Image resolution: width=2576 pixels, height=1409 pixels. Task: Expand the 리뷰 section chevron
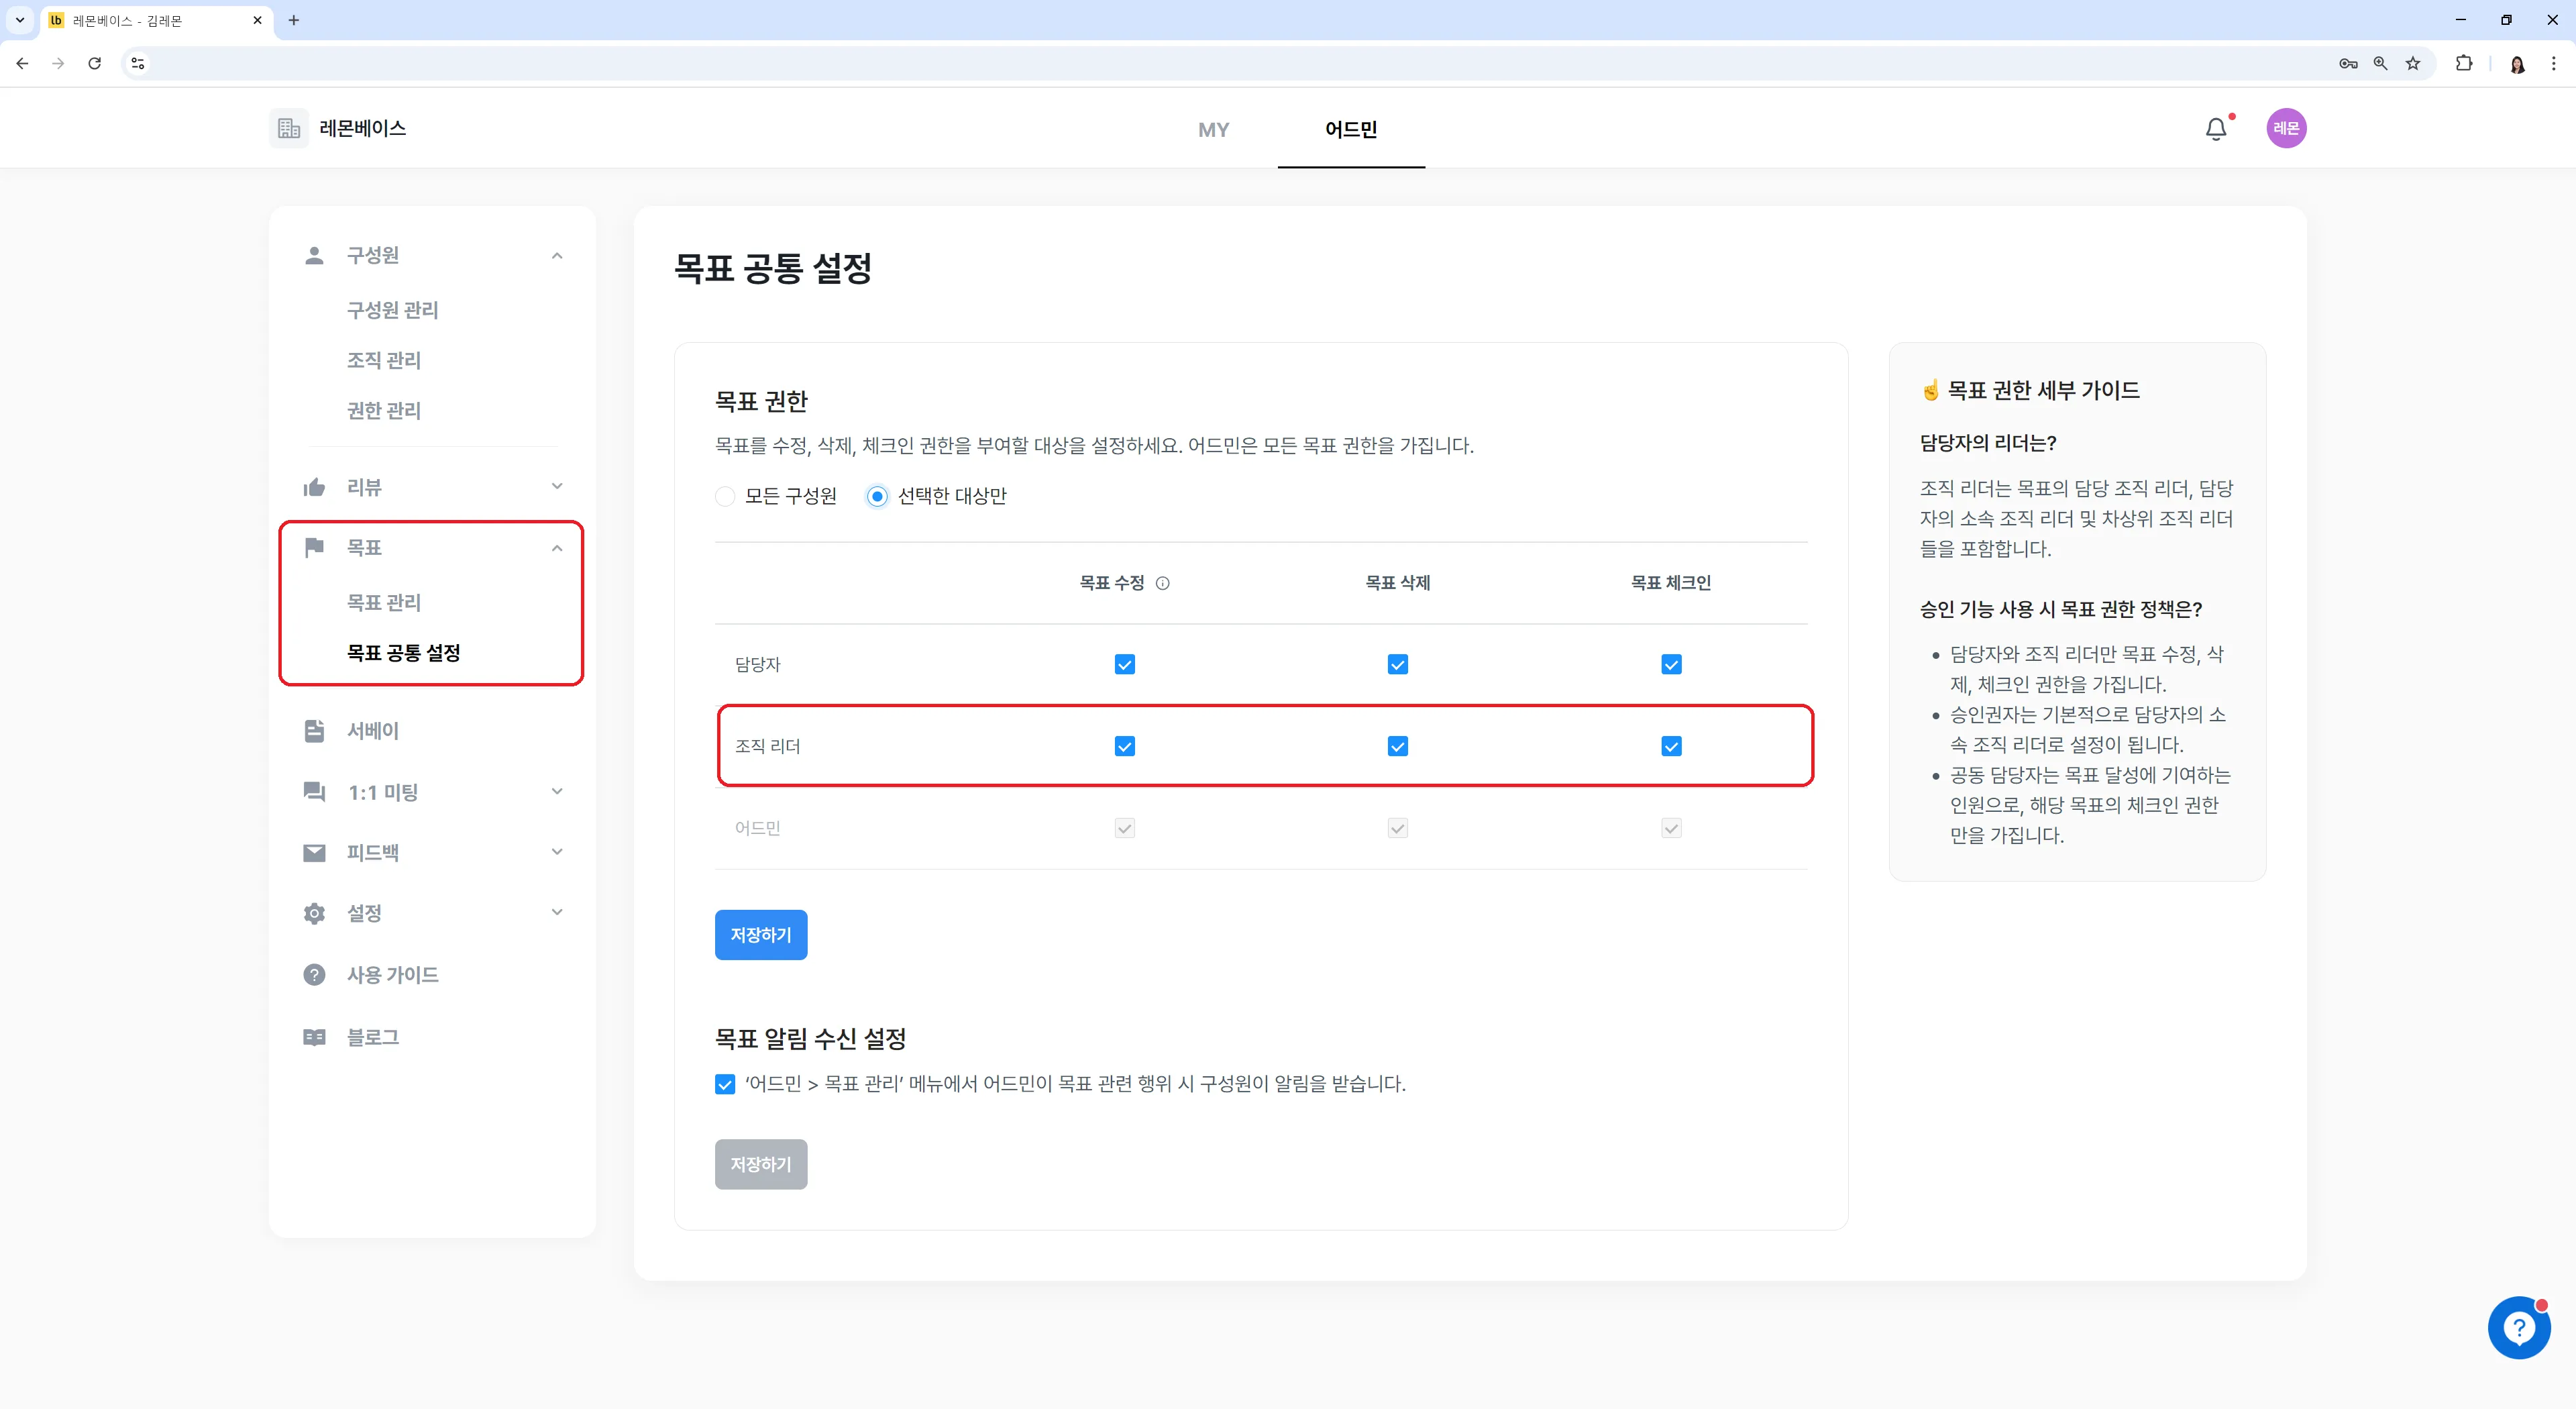click(557, 486)
